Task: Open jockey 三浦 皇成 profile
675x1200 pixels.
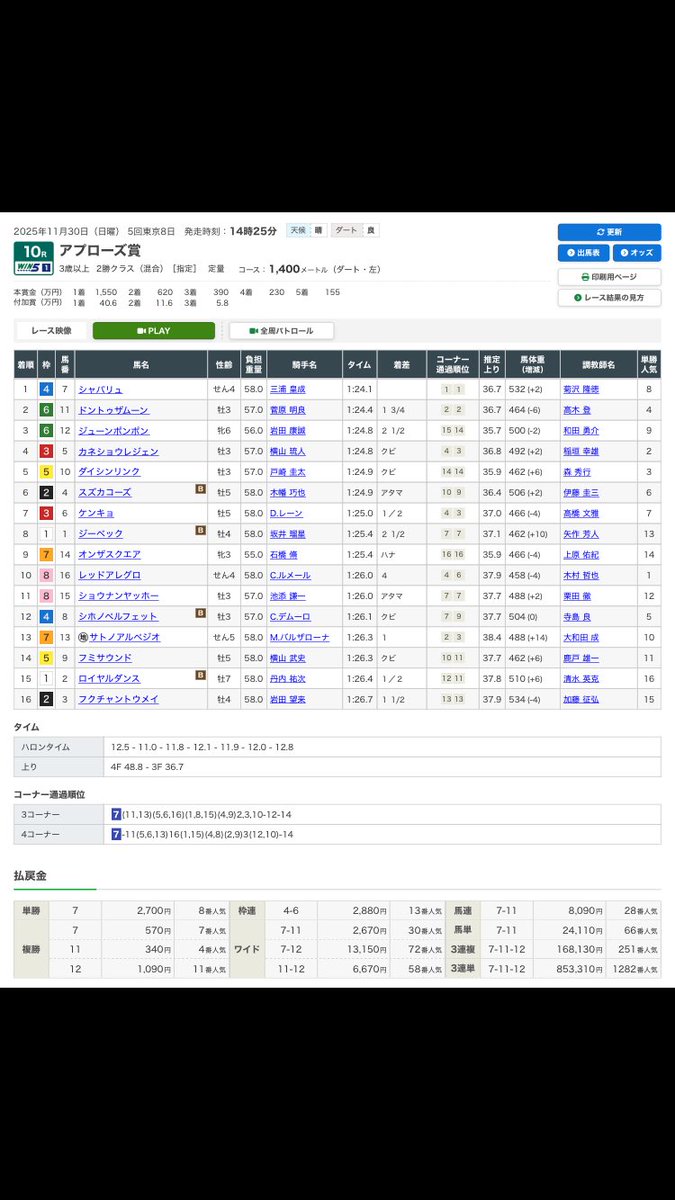Action: point(288,389)
